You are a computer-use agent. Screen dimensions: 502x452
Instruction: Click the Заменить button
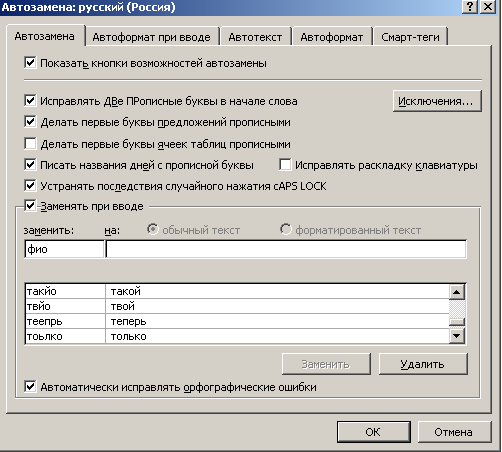click(x=326, y=364)
